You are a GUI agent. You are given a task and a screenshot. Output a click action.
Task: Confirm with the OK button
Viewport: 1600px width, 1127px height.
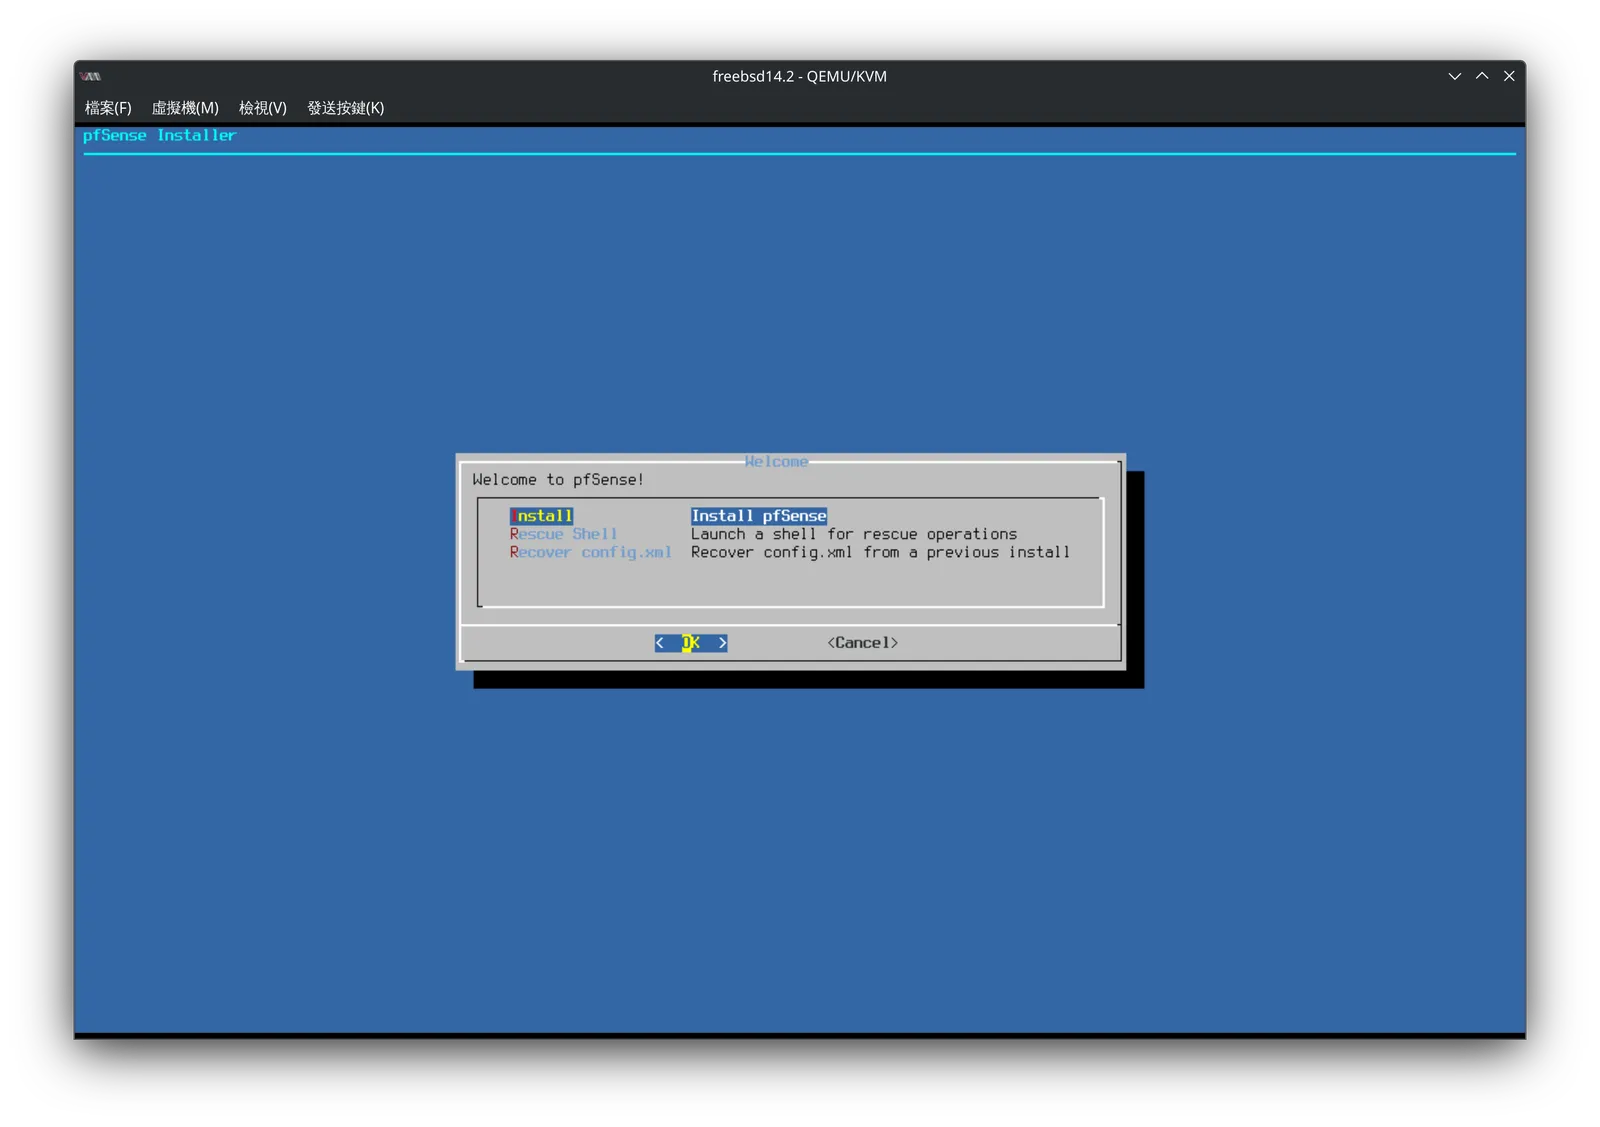coord(691,643)
